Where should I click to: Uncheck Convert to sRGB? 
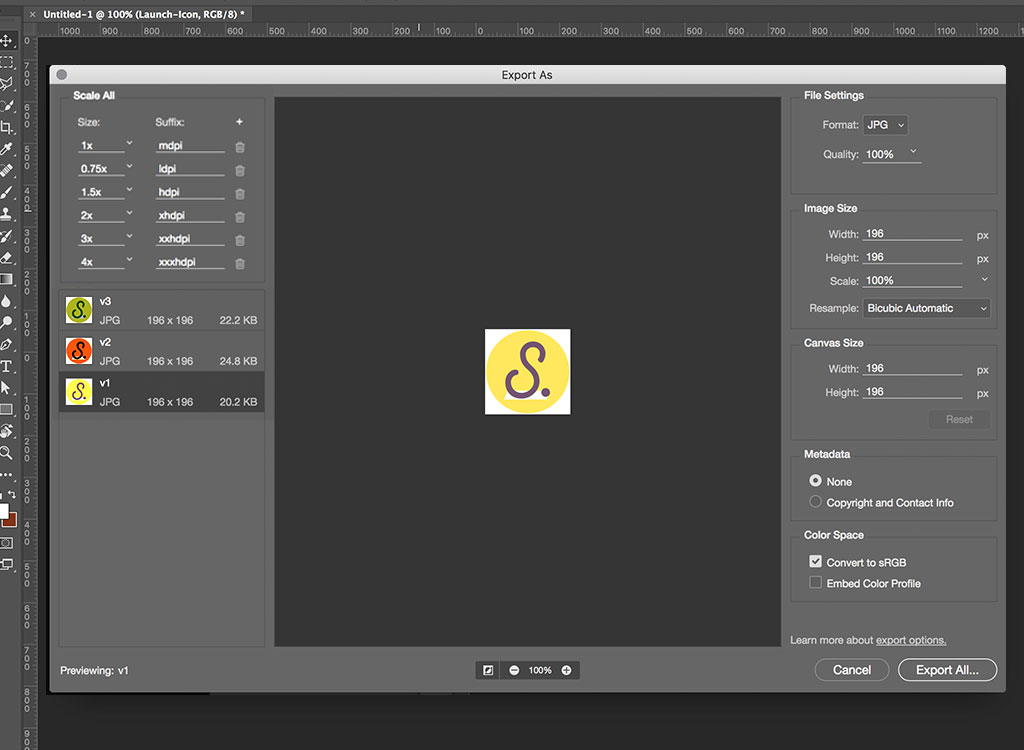coord(816,562)
